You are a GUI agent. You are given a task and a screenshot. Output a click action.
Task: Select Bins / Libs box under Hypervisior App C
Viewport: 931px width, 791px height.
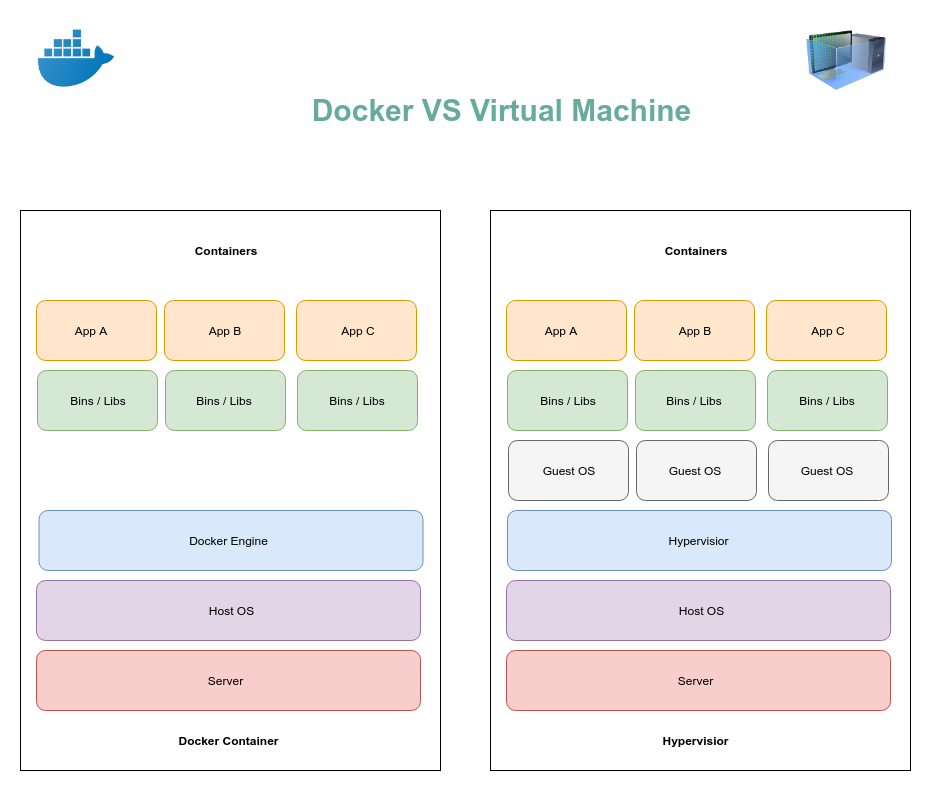point(828,401)
